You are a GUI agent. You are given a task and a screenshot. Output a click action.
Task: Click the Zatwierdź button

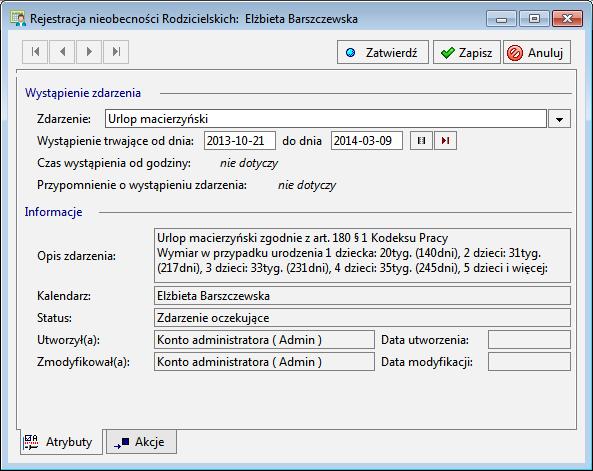click(383, 52)
